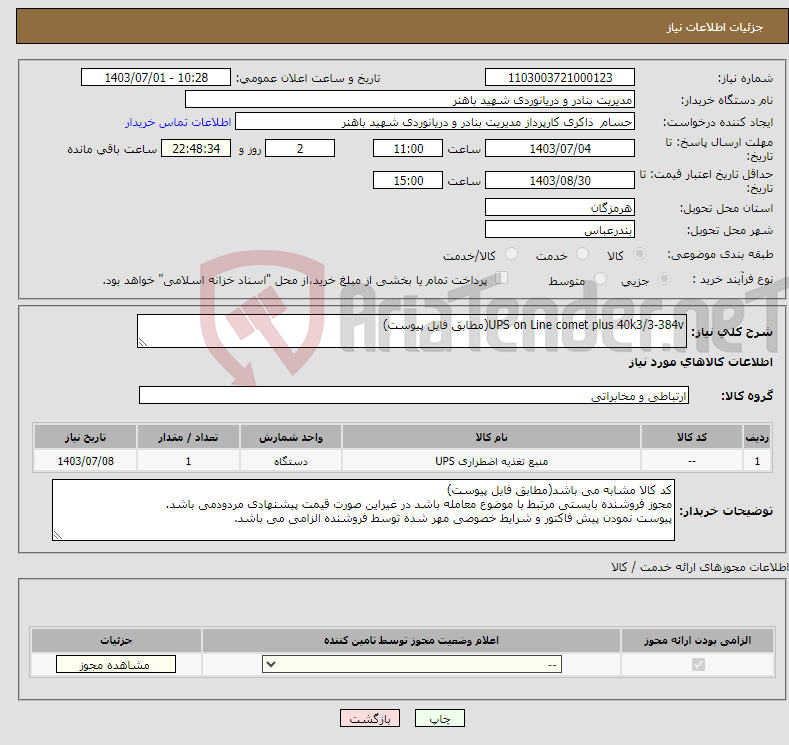Click the announcement date field 1403/07/01 - 10:28
This screenshot has height=745, width=789.
(156, 77)
